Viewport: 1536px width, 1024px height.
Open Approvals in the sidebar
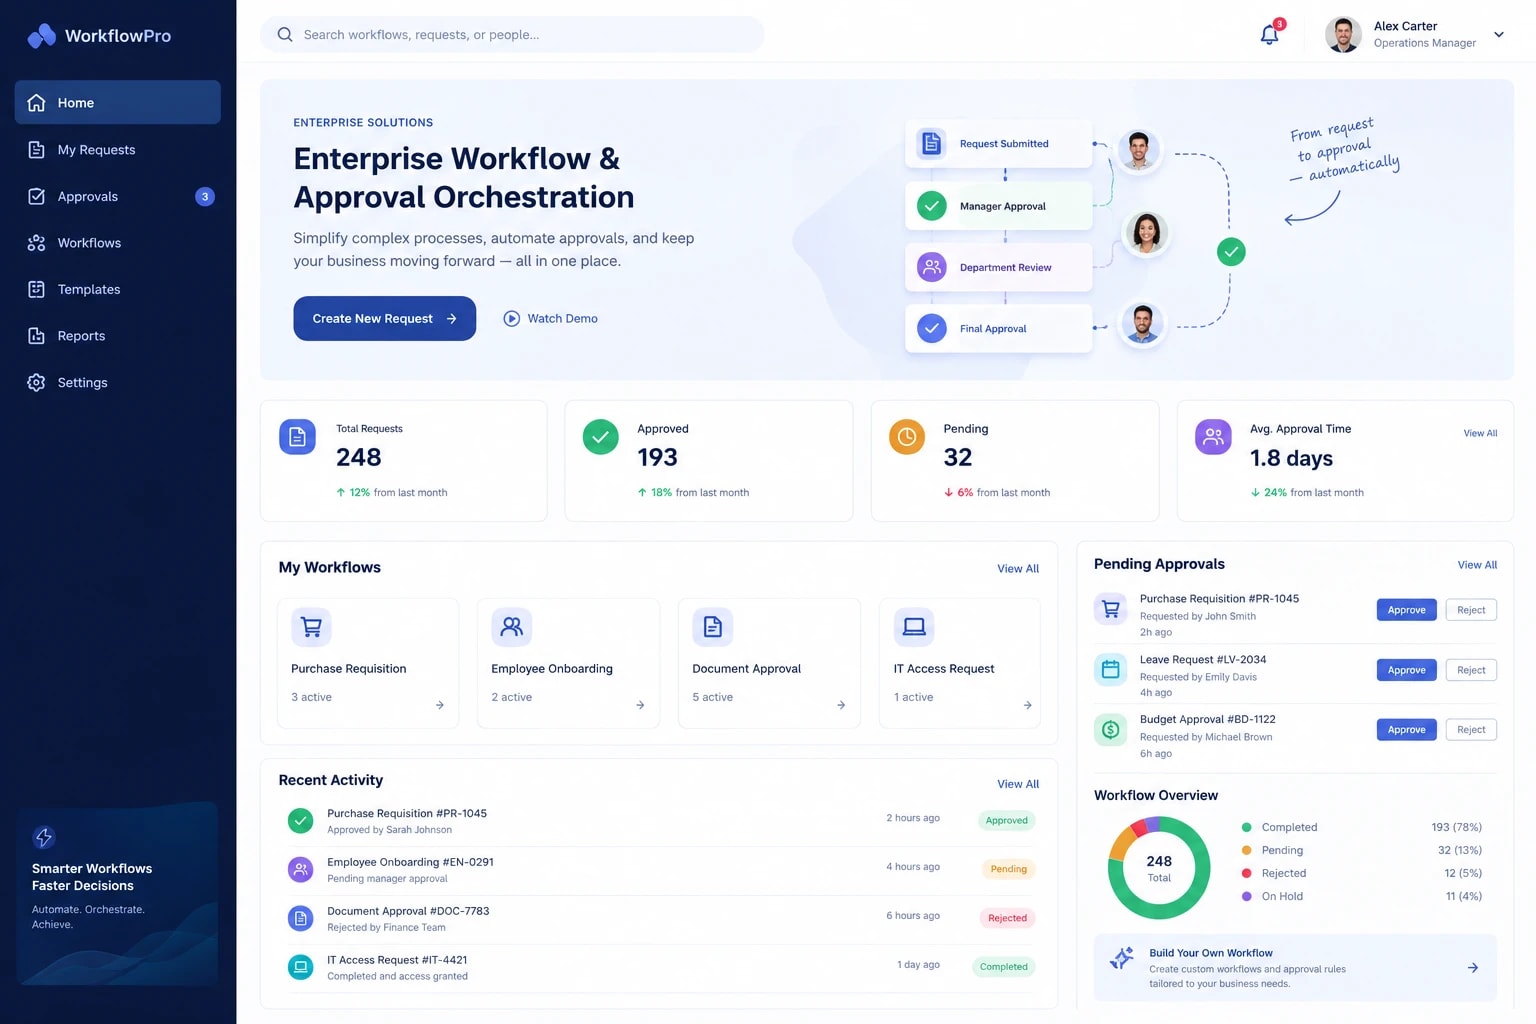(118, 197)
